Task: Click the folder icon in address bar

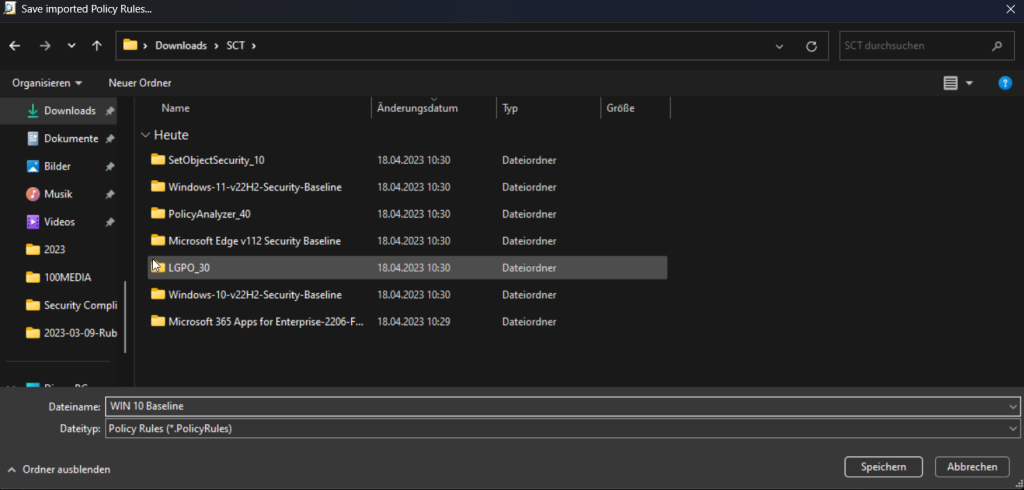Action: point(131,46)
